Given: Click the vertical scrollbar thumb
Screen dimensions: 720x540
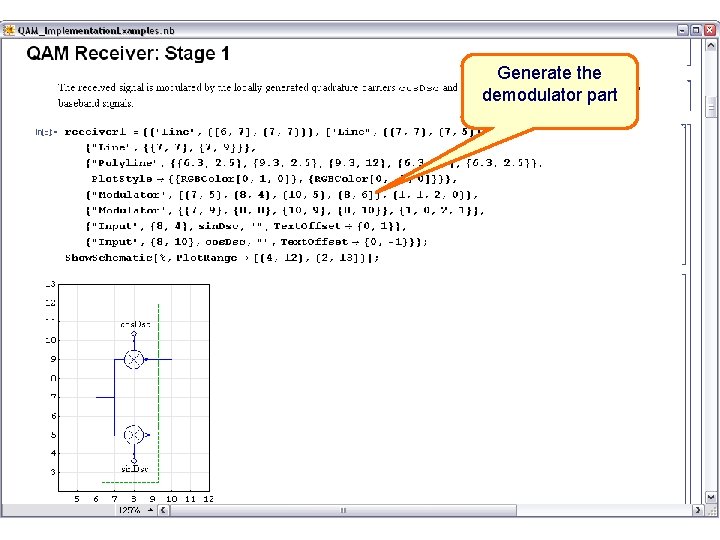Looking at the screenshot, I should [x=710, y=108].
